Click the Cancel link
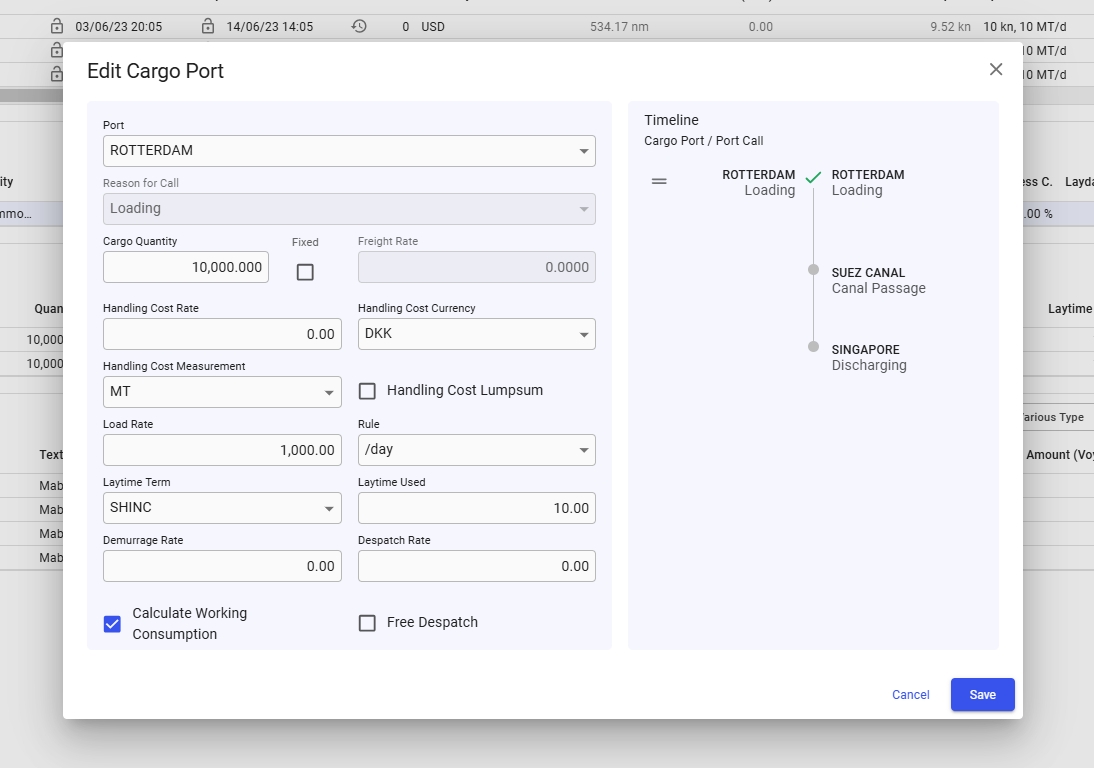Screen dimensions: 1094x768 pyautogui.click(x=910, y=695)
